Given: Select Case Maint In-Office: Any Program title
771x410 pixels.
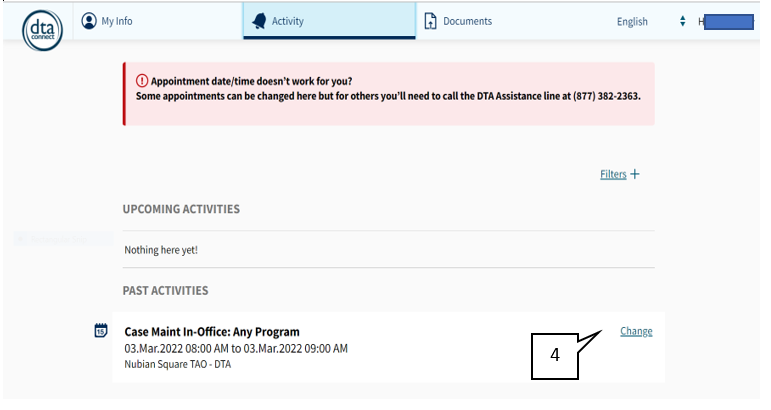Looking at the screenshot, I should (x=212, y=332).
